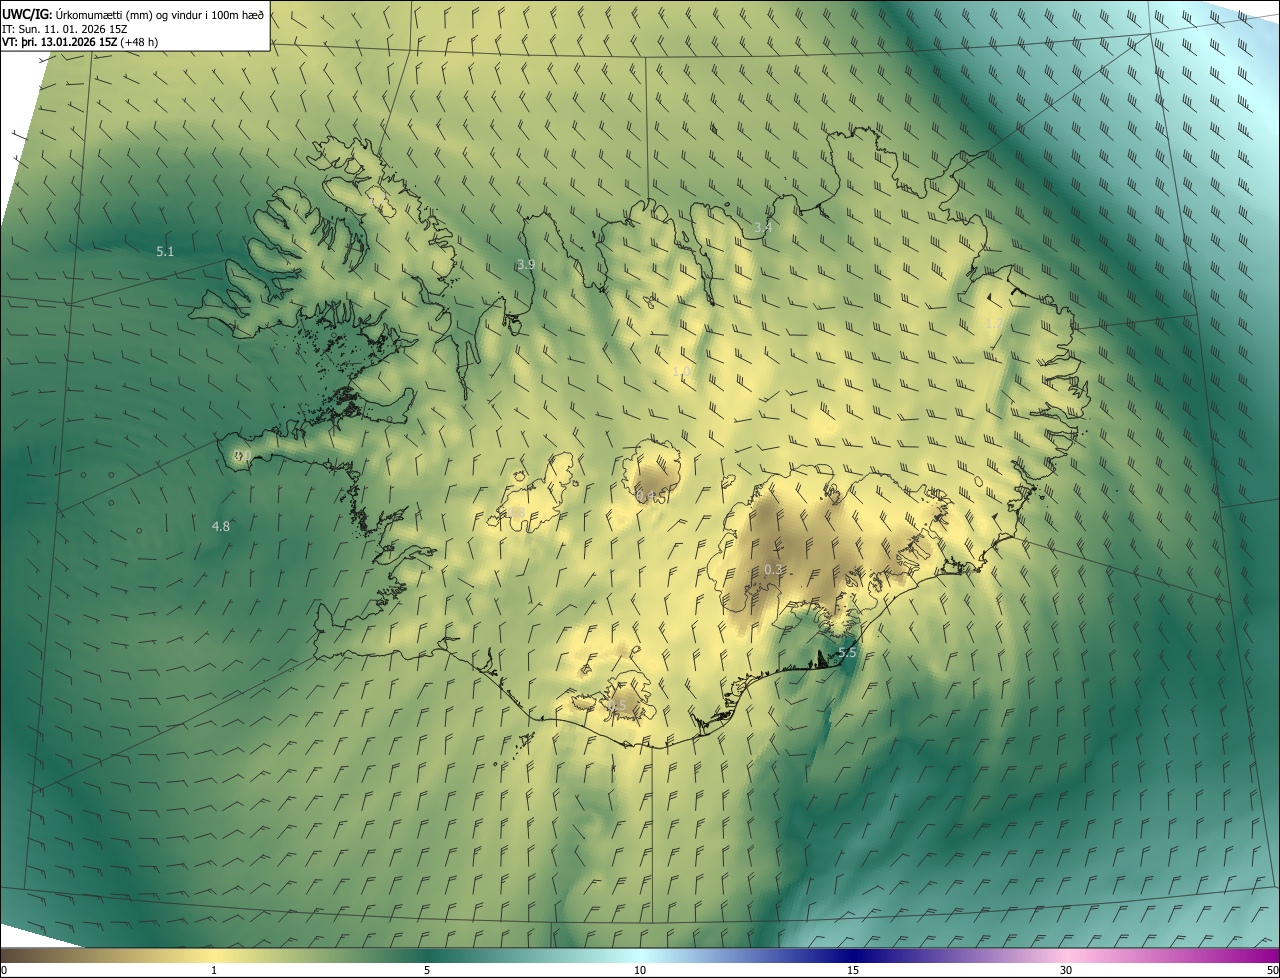
Task: Click the color scale label "15"
Action: [x=853, y=970]
